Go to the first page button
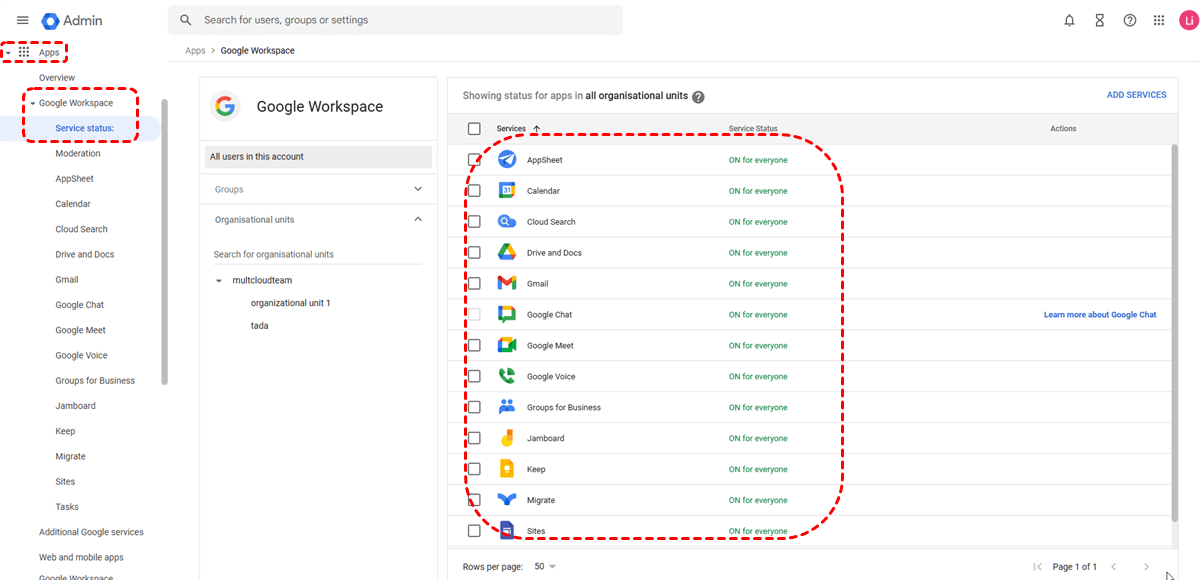This screenshot has width=1200, height=580. coord(1037,567)
